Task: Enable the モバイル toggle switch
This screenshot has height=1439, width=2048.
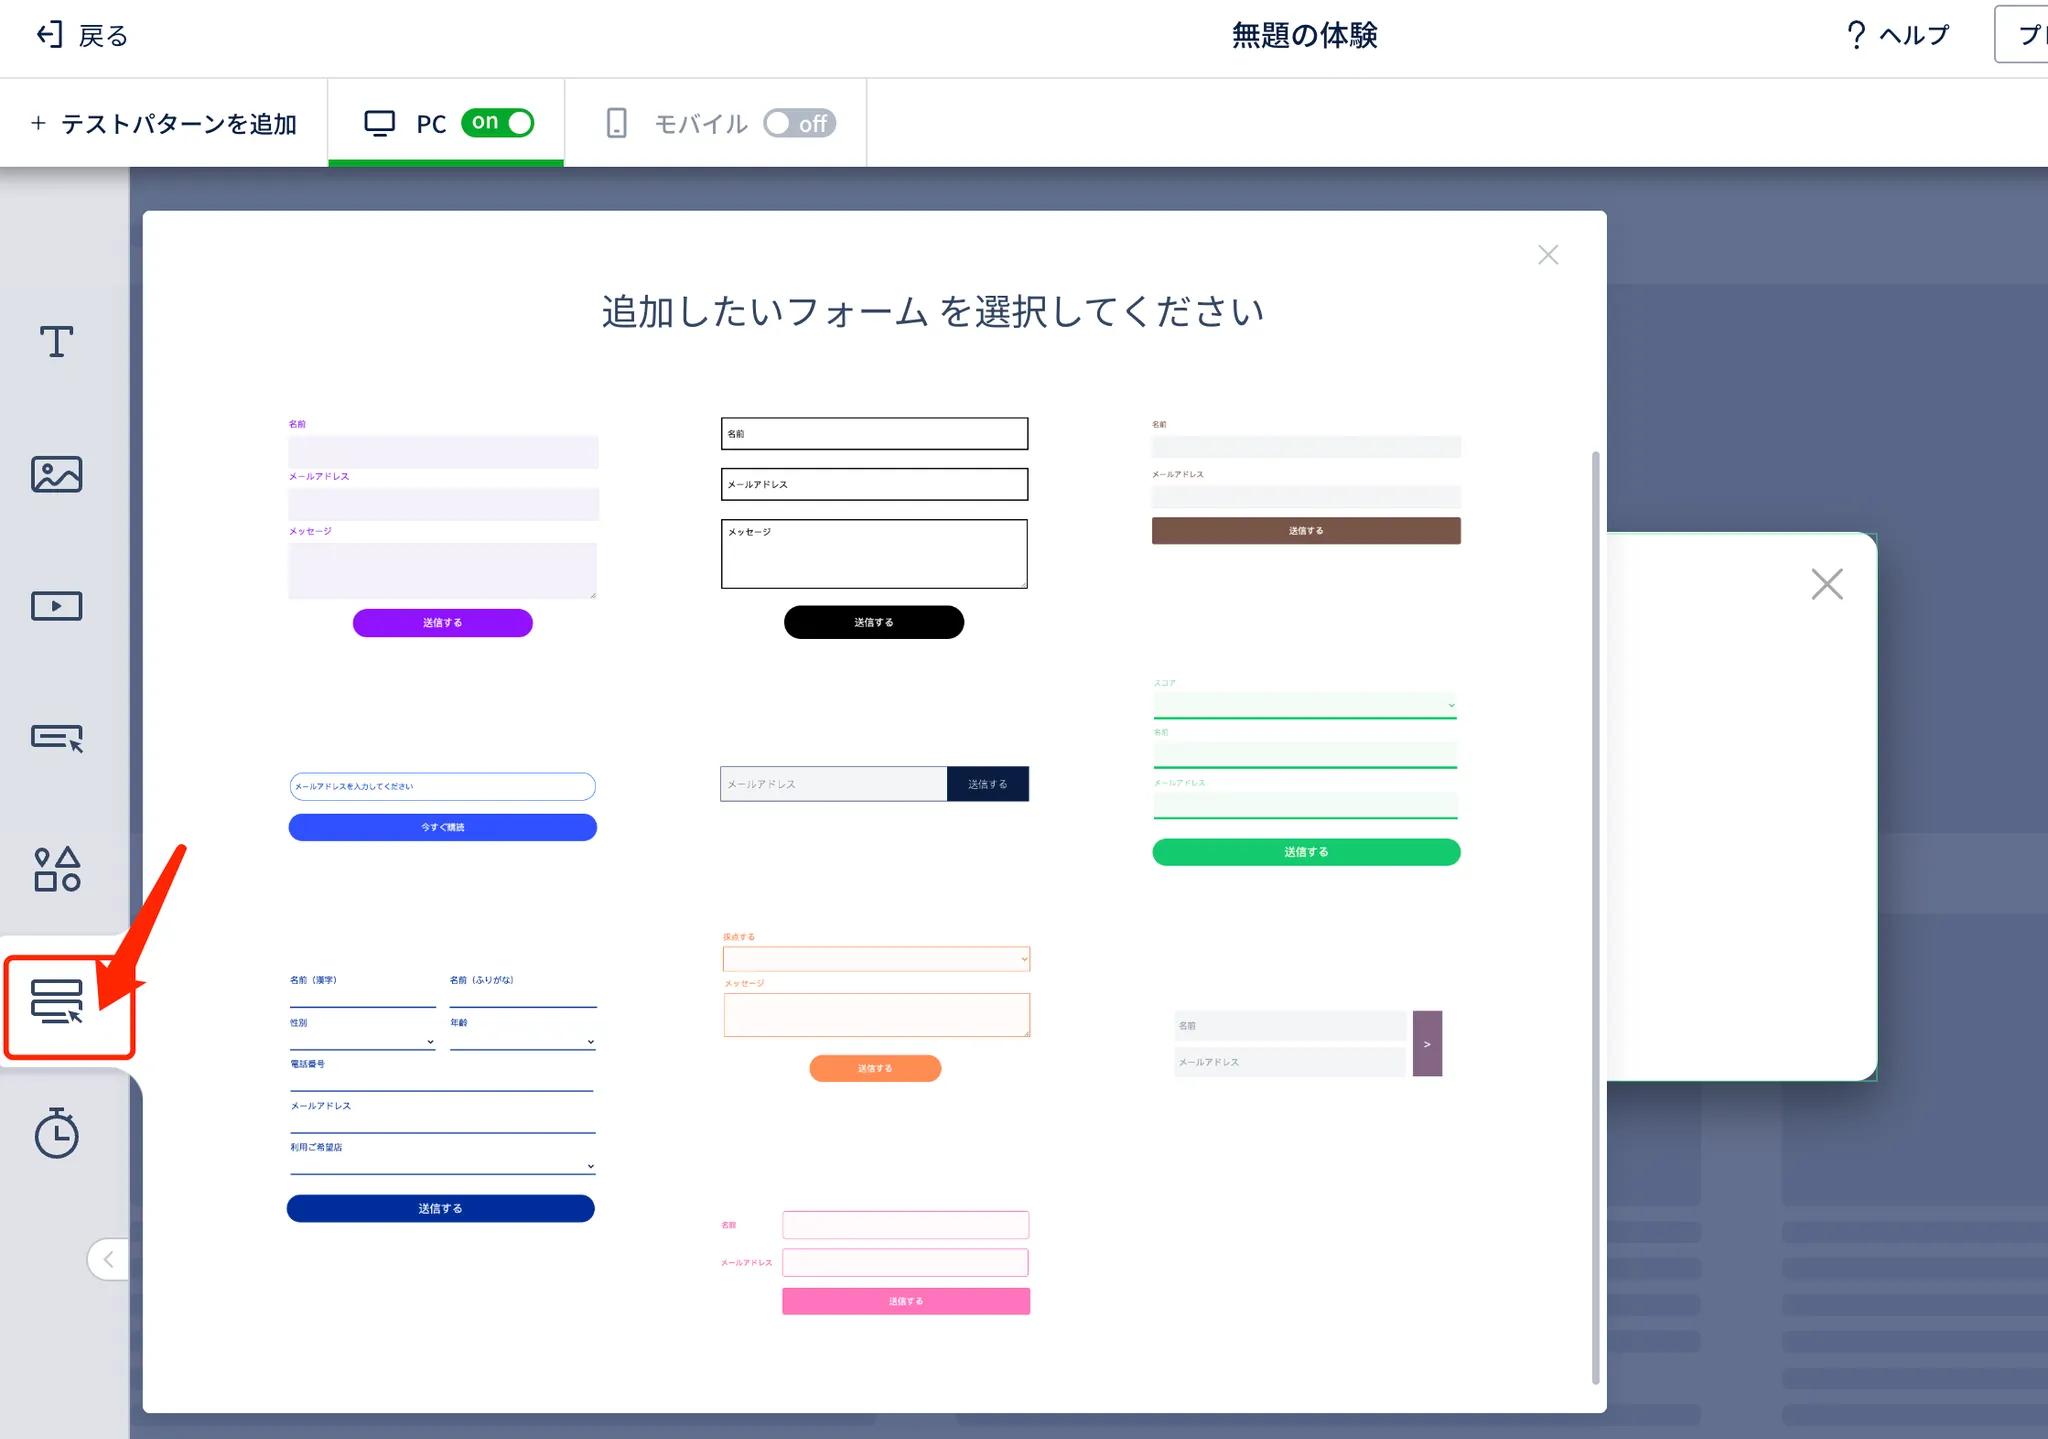Action: [x=799, y=123]
